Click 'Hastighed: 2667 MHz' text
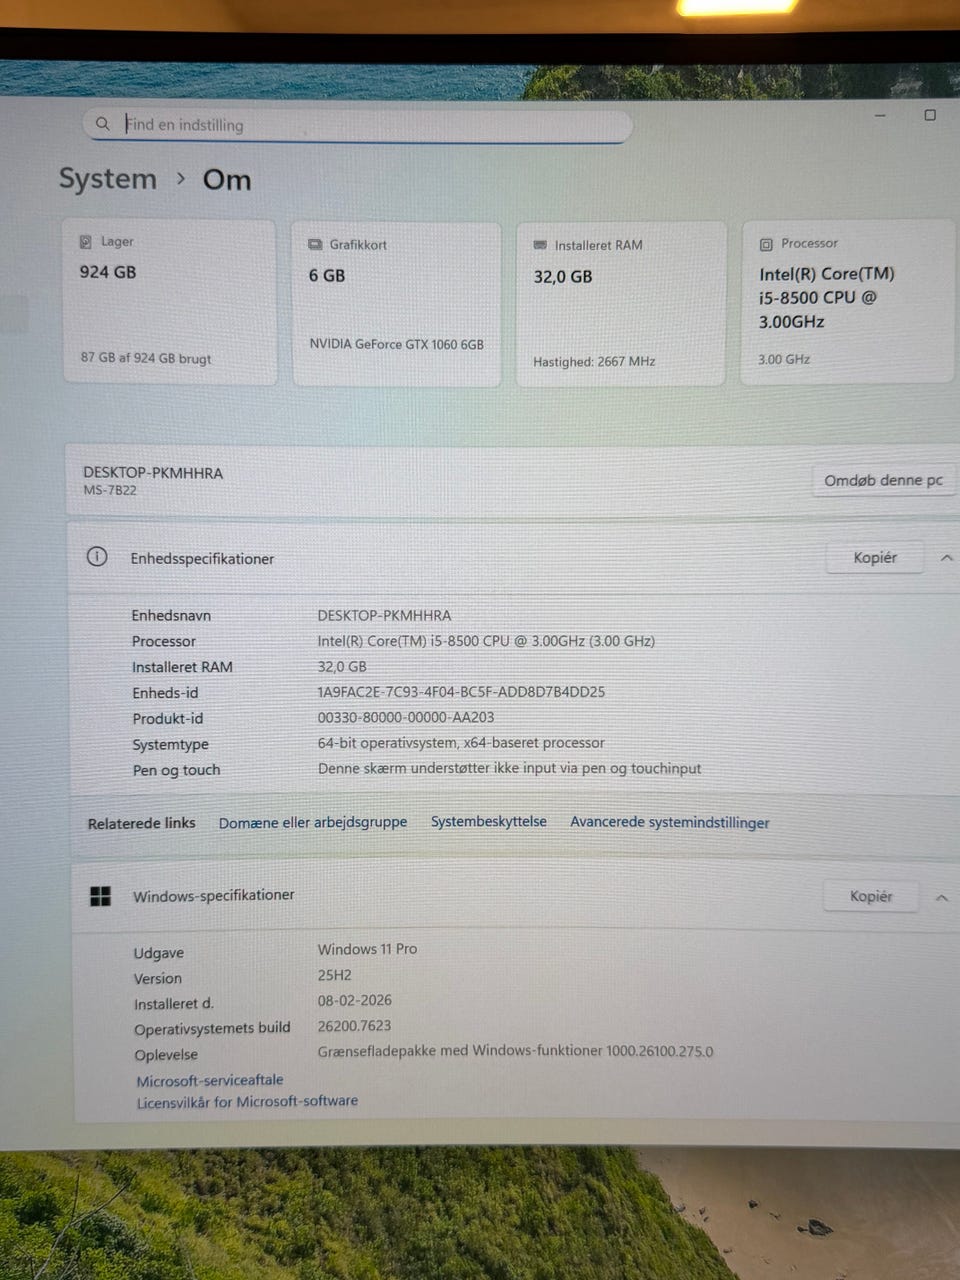Screen dimensions: 960x1280 tap(594, 361)
